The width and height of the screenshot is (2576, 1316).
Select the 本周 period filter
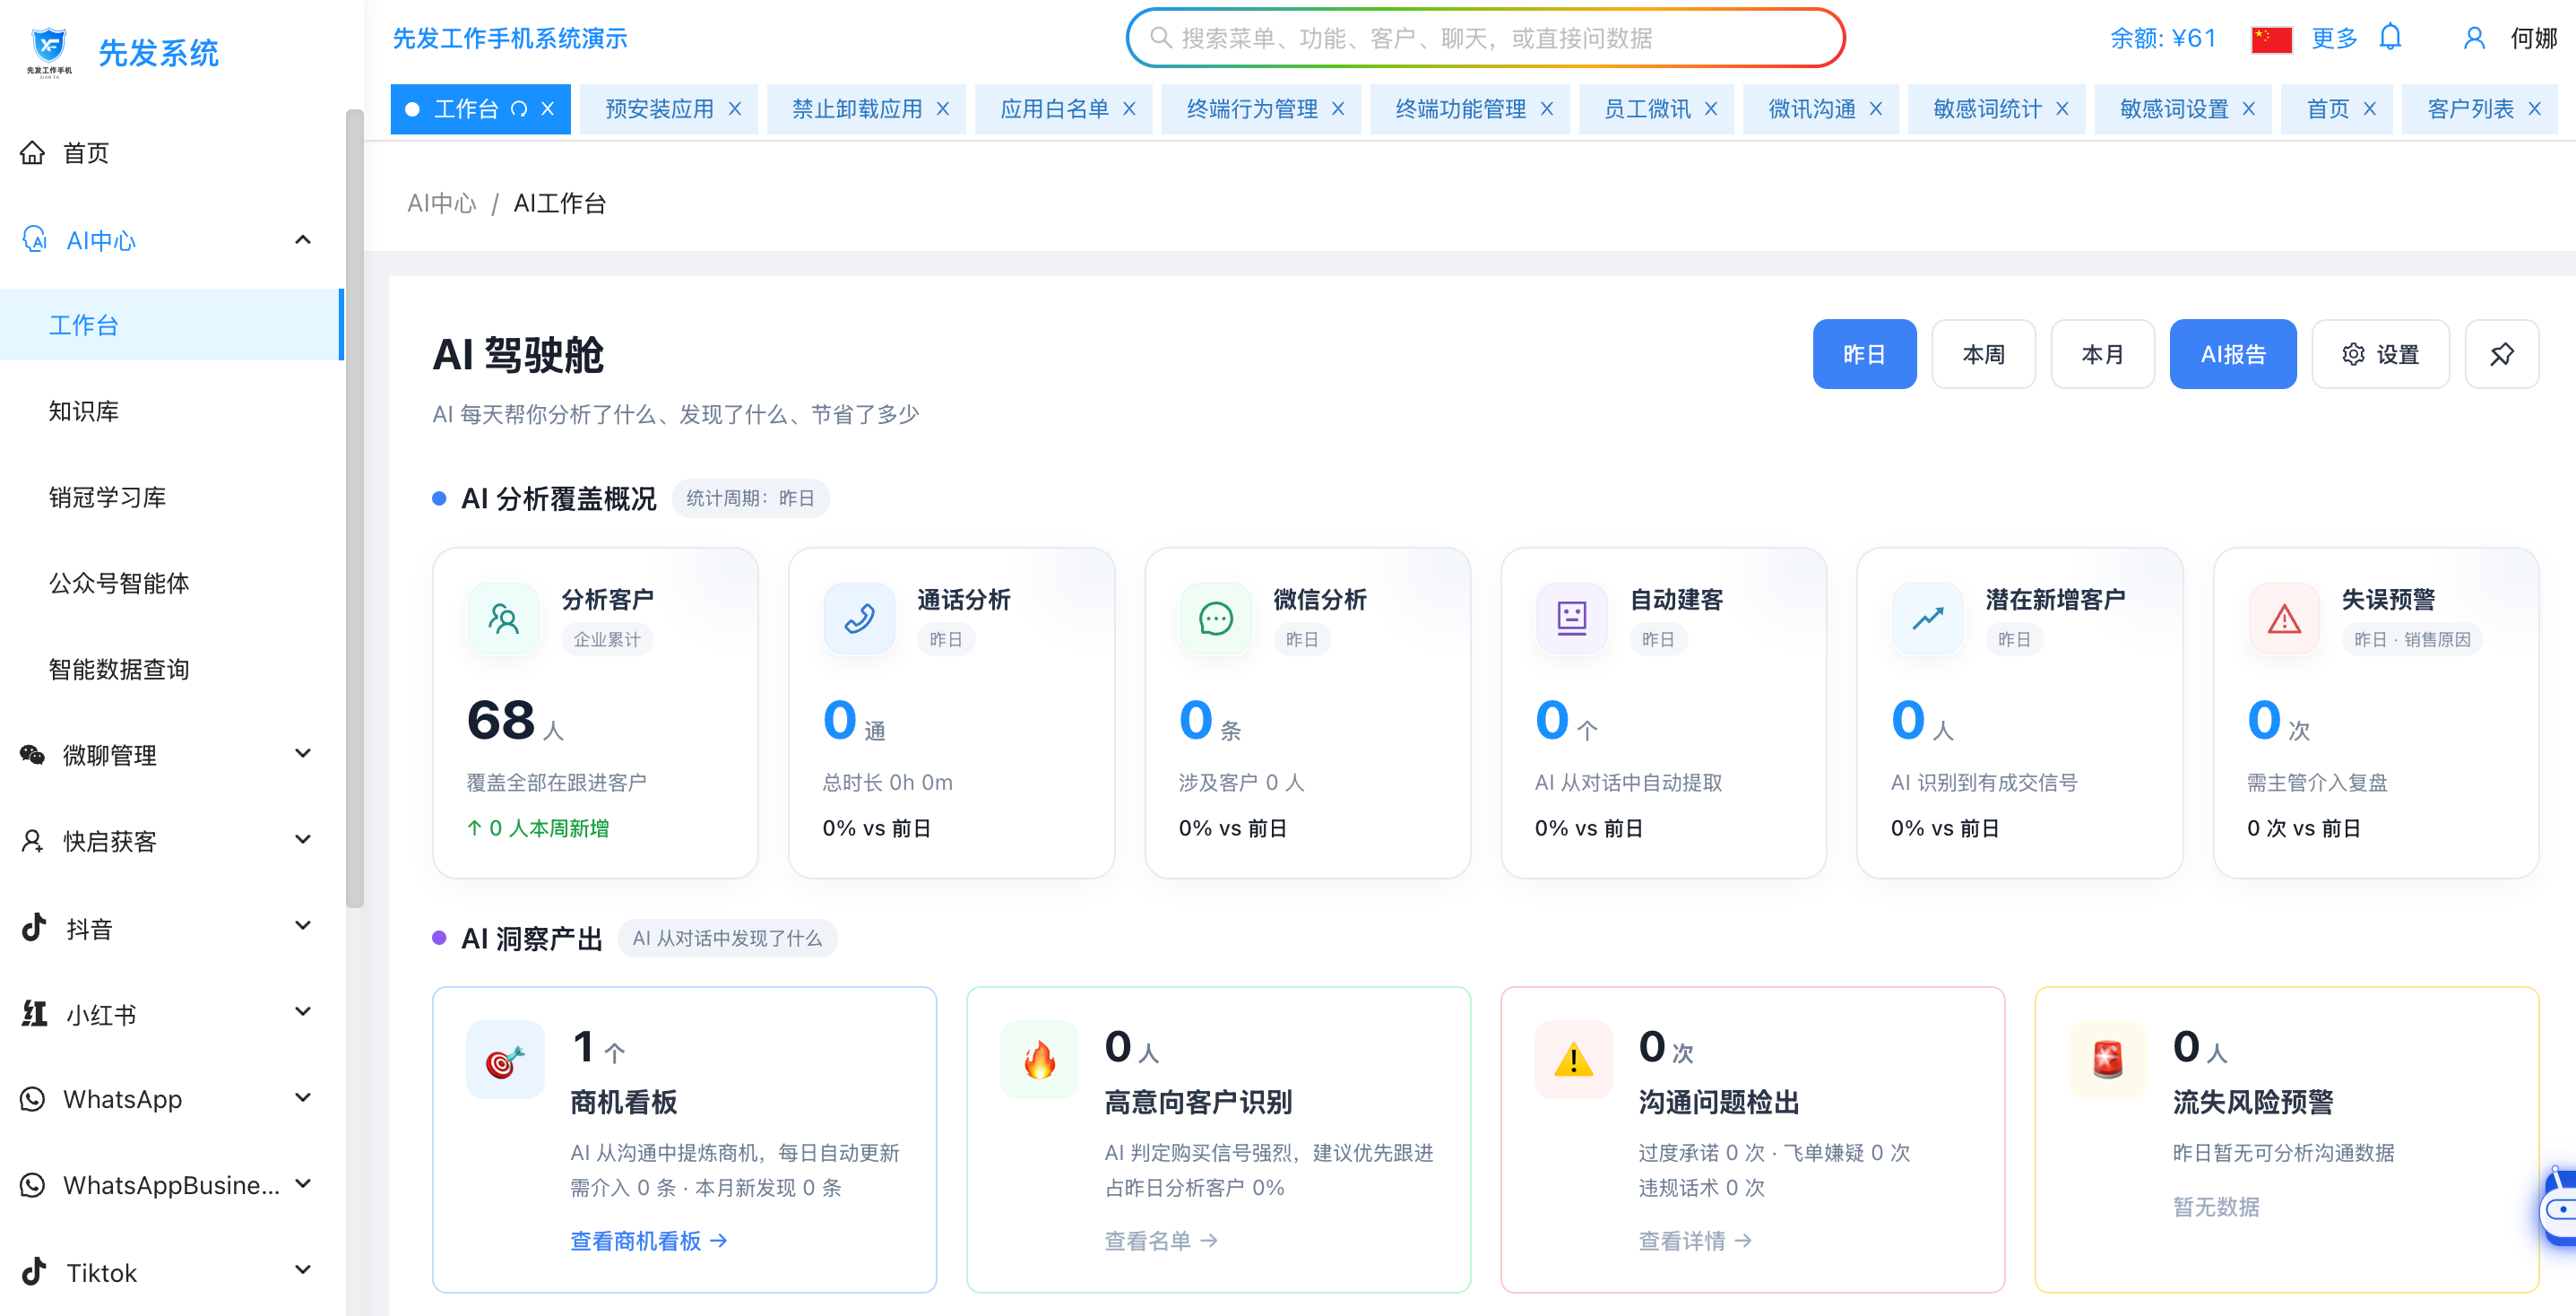coord(1983,354)
